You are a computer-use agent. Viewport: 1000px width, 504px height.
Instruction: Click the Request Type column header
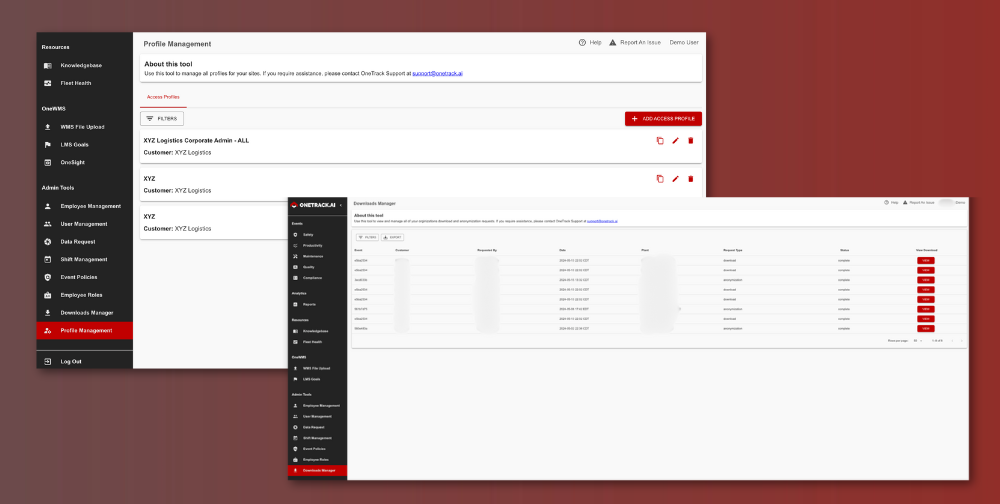pyautogui.click(x=733, y=250)
